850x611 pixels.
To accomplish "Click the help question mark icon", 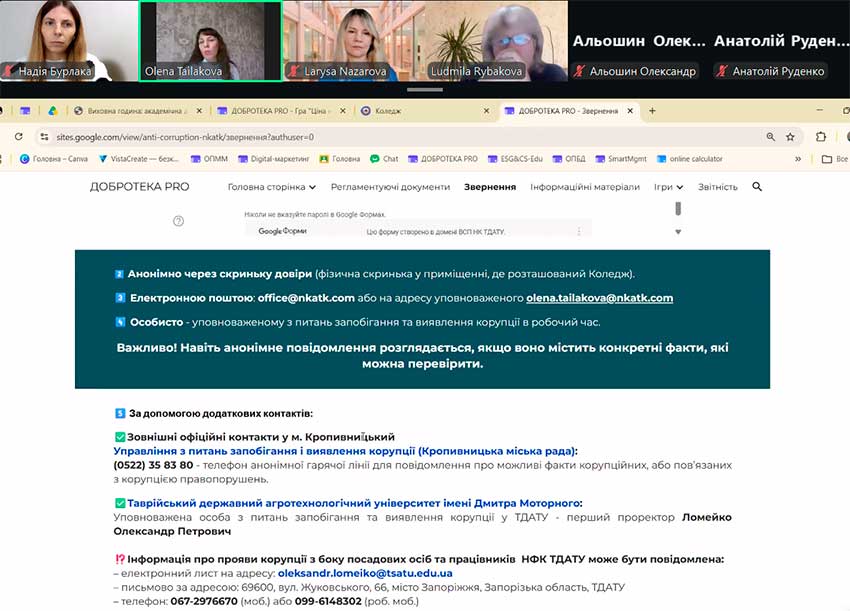I will click(x=178, y=221).
